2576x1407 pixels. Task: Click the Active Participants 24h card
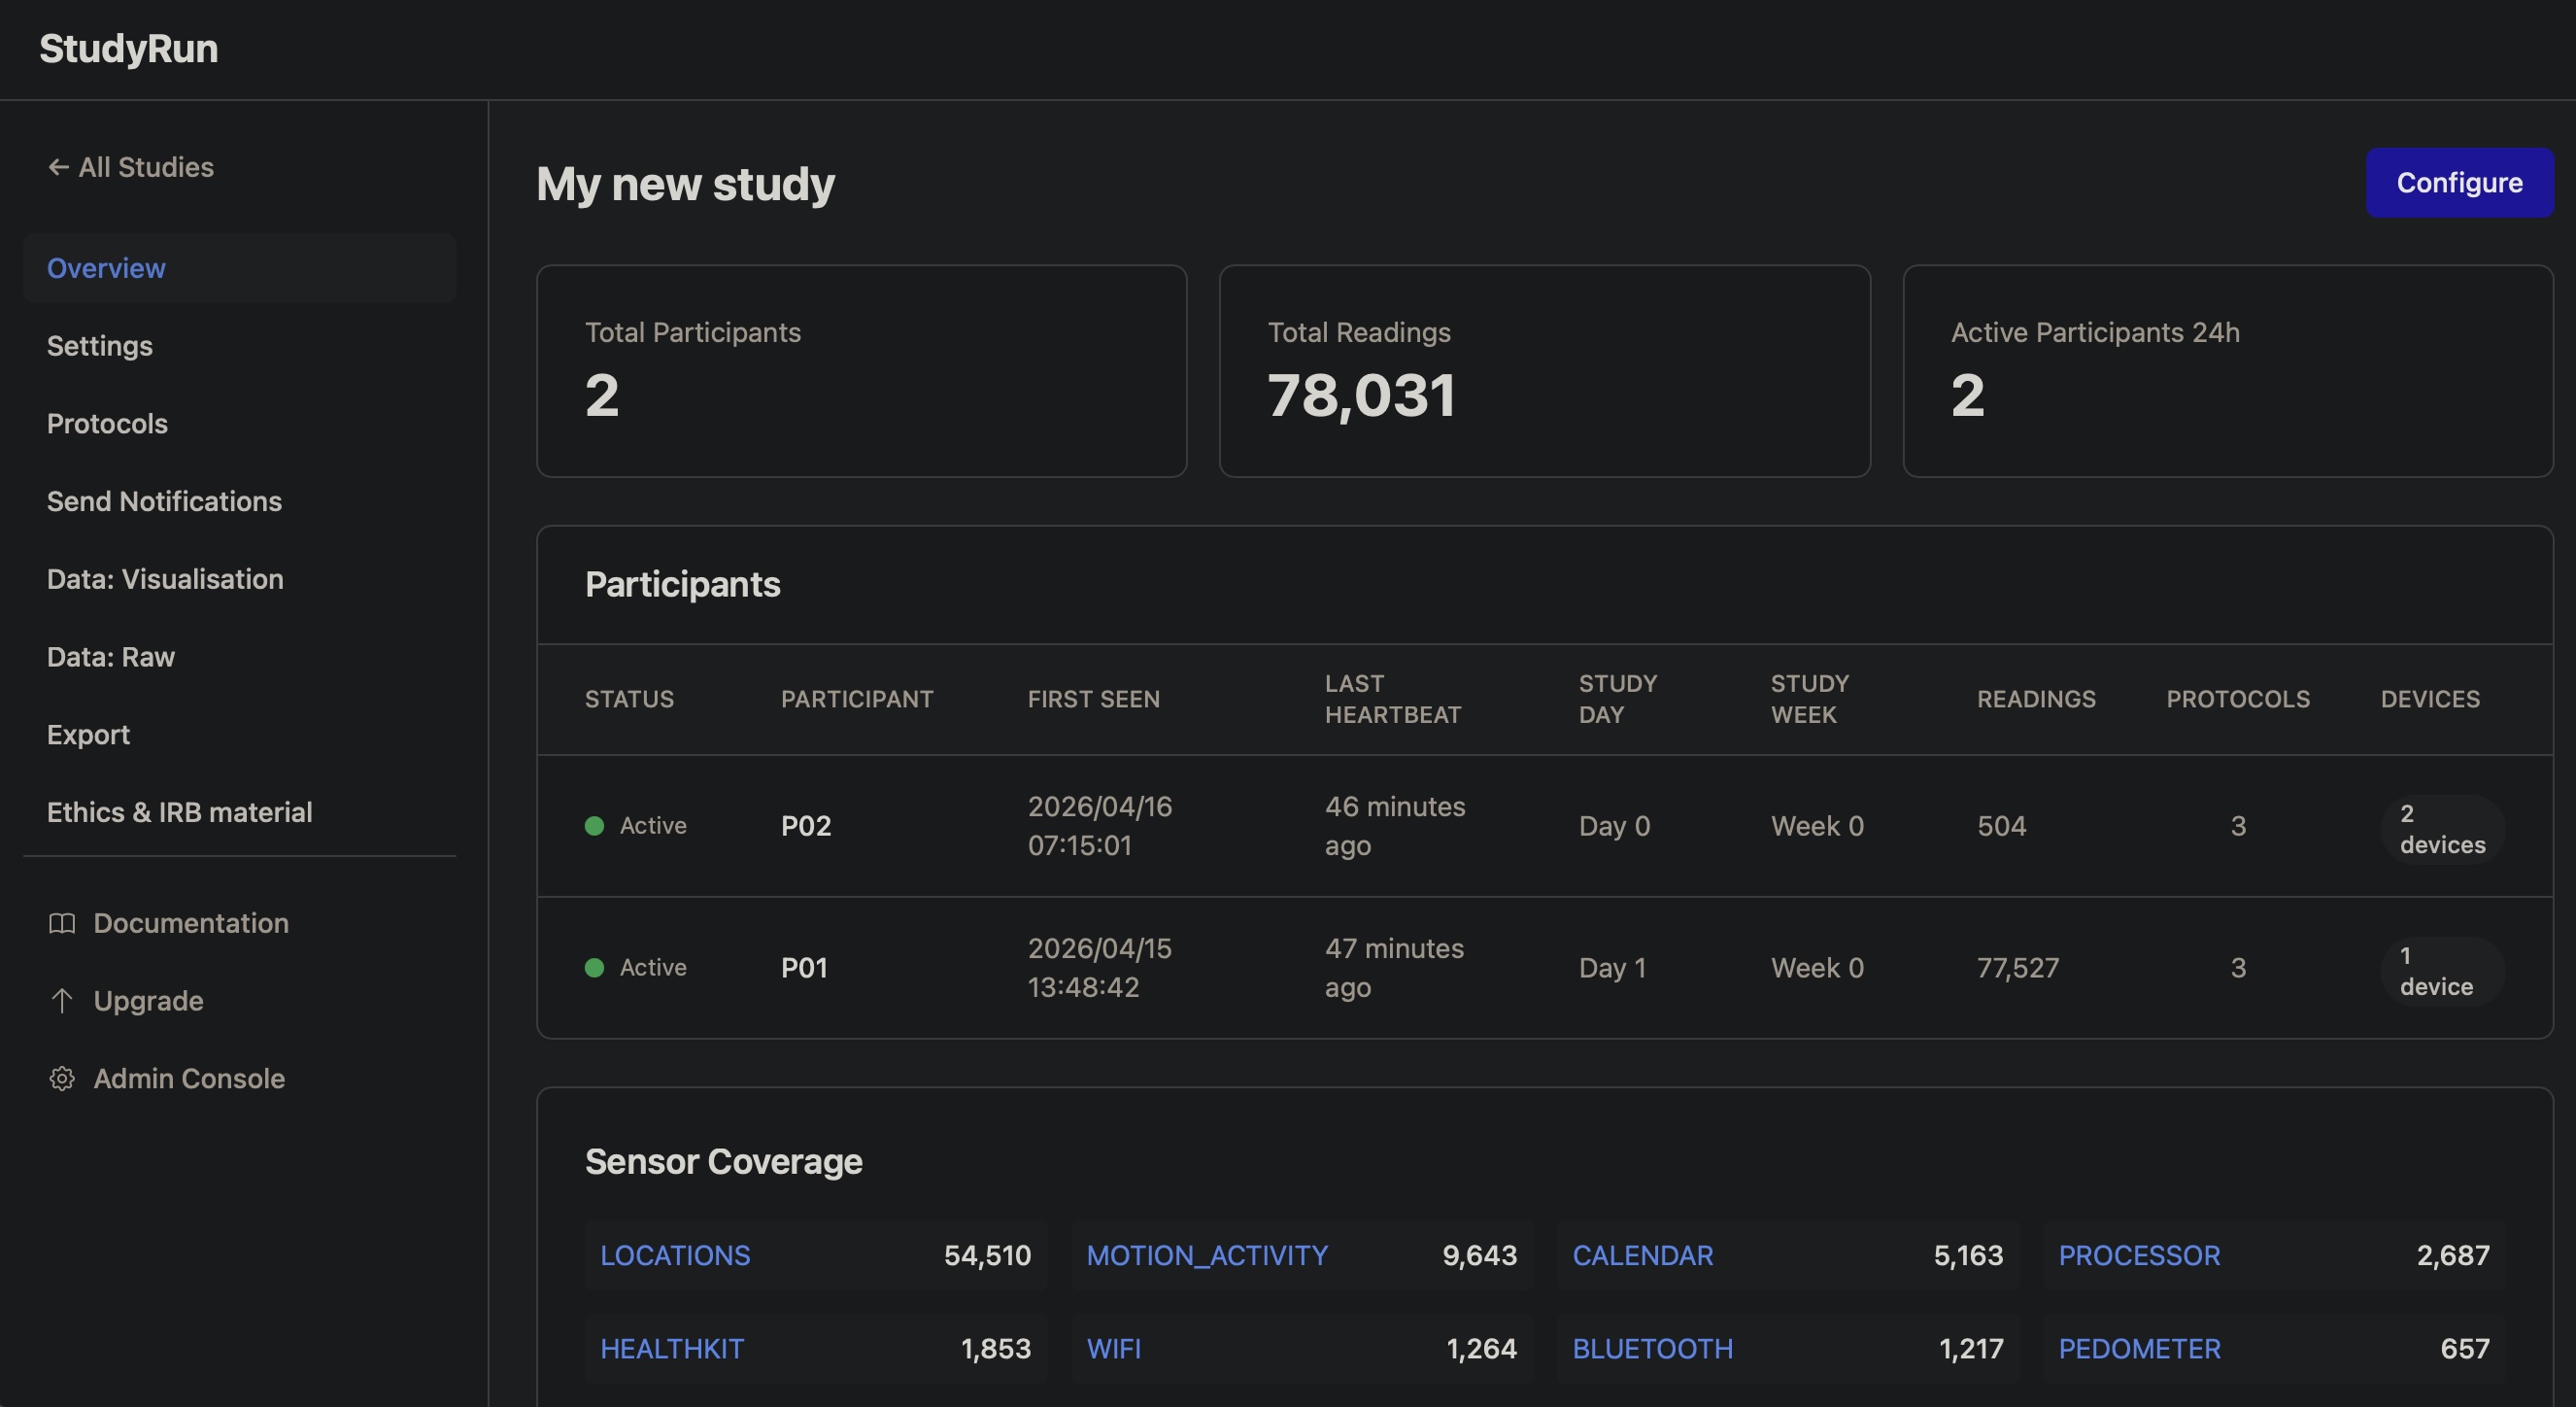tap(2228, 371)
